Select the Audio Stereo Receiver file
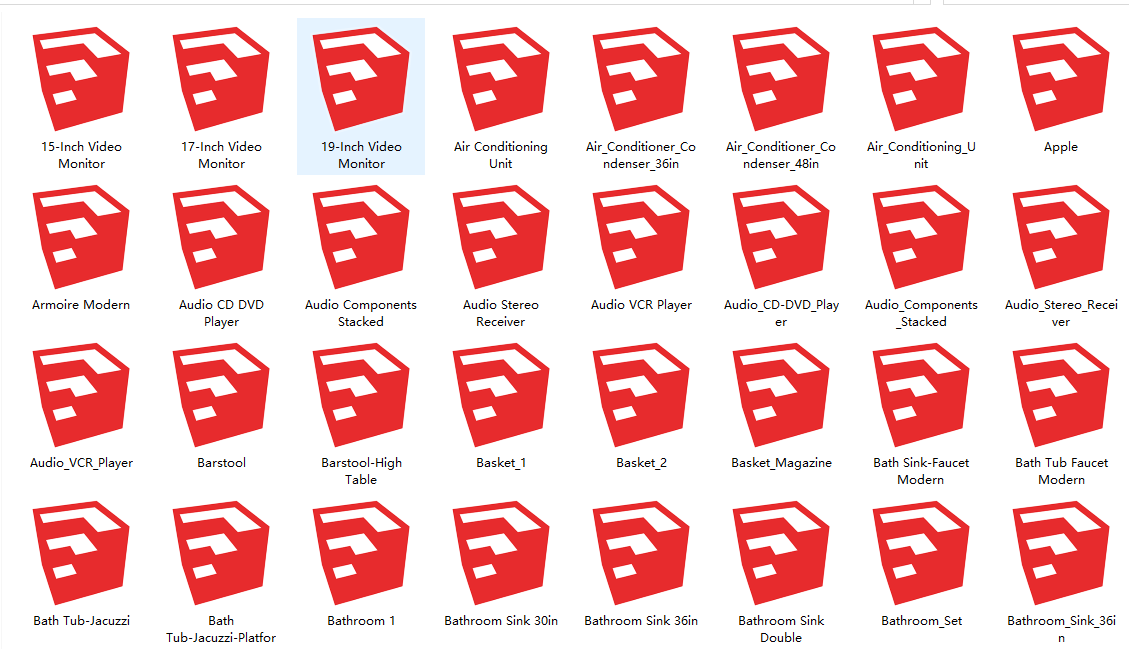Viewport: 1129px width, 649px height. 501,236
